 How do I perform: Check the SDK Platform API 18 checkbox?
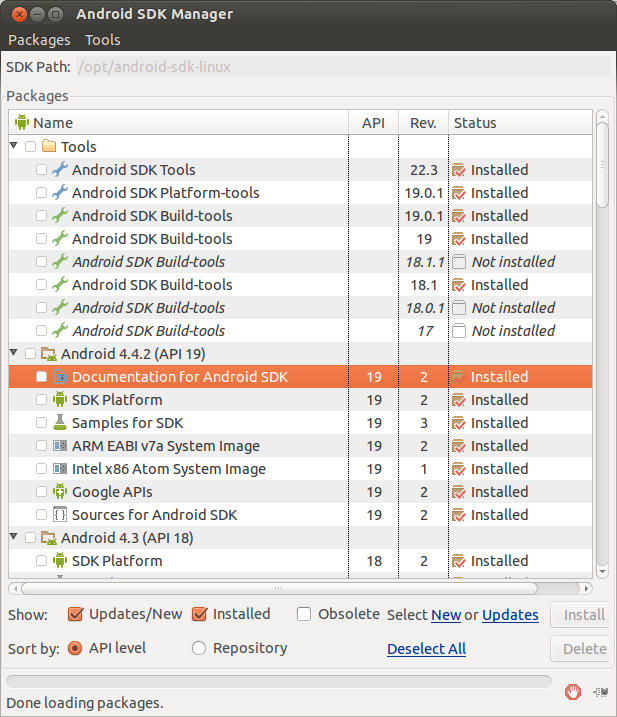(41, 561)
